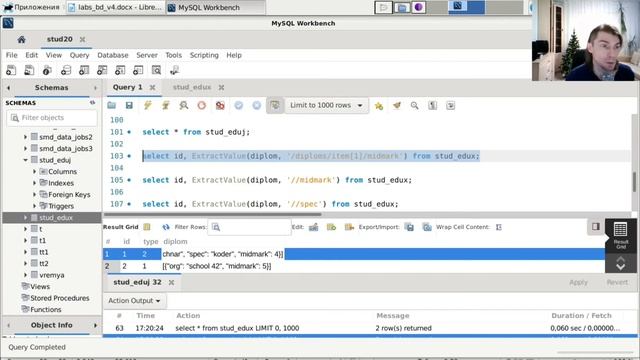The height and width of the screenshot is (360, 640).
Task: Open the Query menu
Action: click(79, 55)
